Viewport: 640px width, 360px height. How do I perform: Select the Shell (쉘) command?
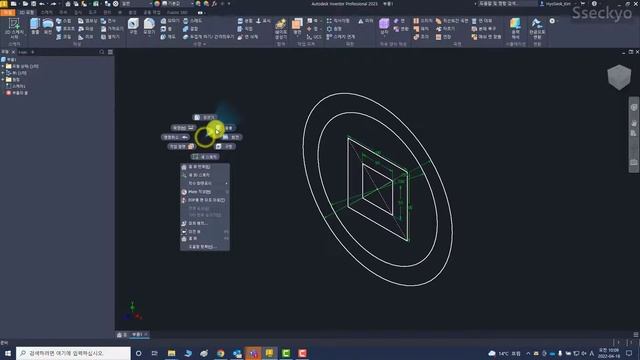pyautogui.click(x=167, y=29)
